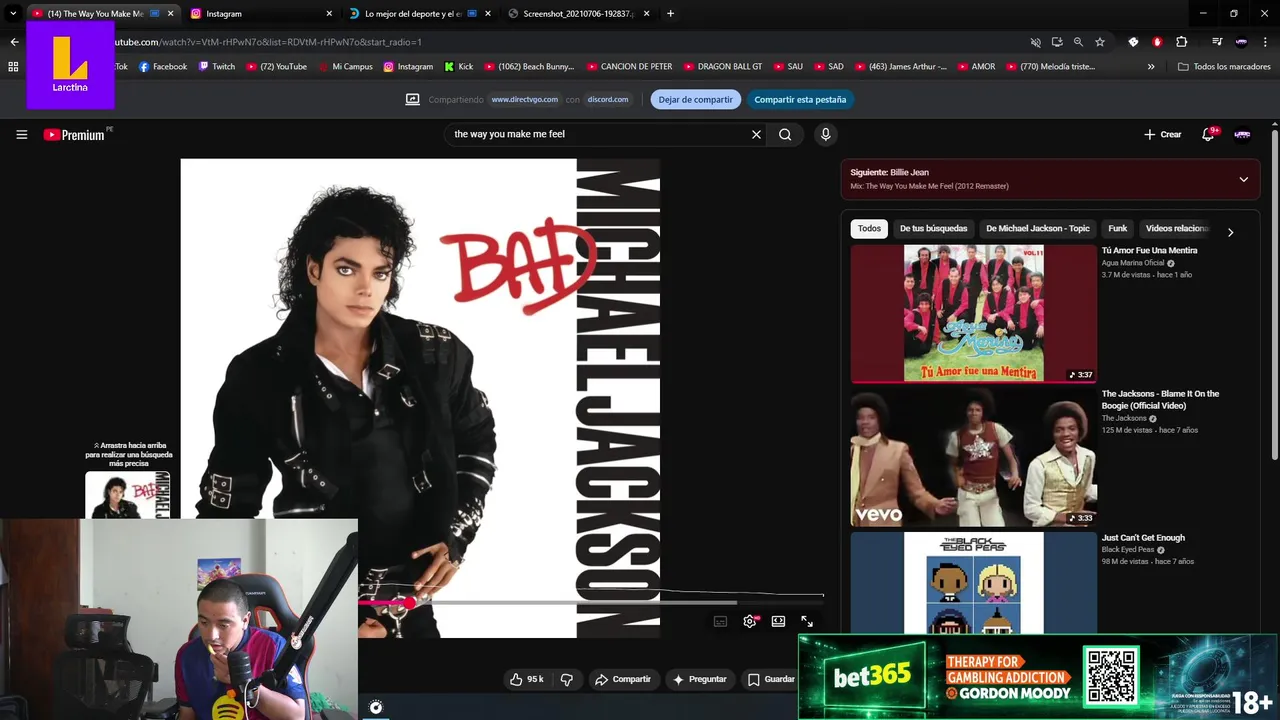Bookmark this page with star icon

click(1100, 42)
